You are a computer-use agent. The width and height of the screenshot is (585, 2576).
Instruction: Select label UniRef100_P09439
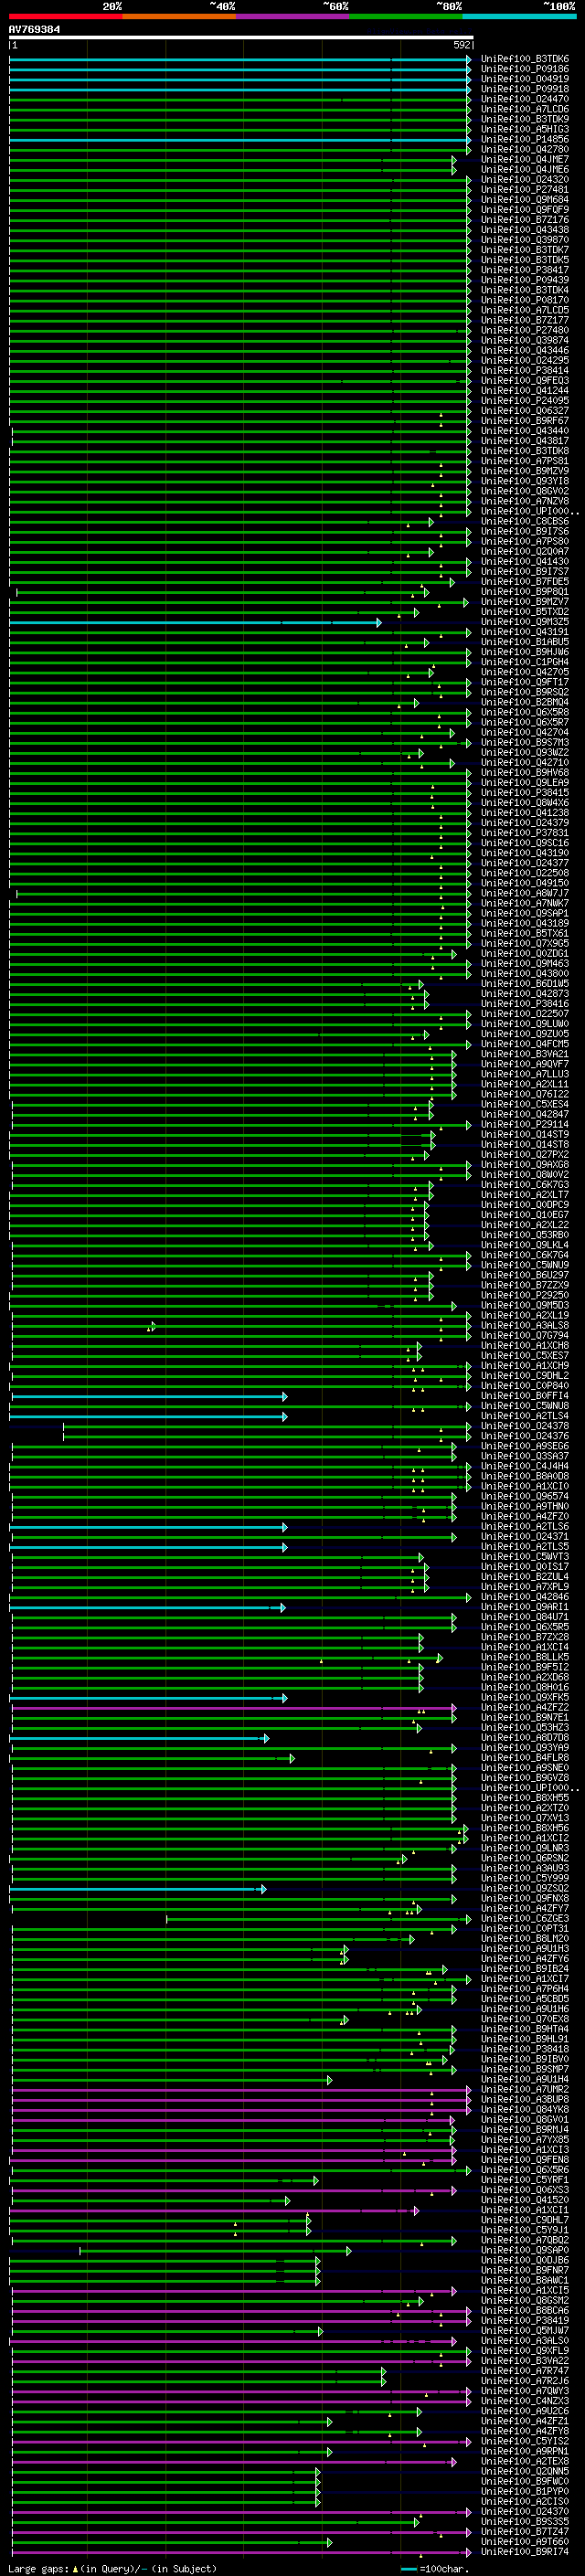[x=525, y=280]
